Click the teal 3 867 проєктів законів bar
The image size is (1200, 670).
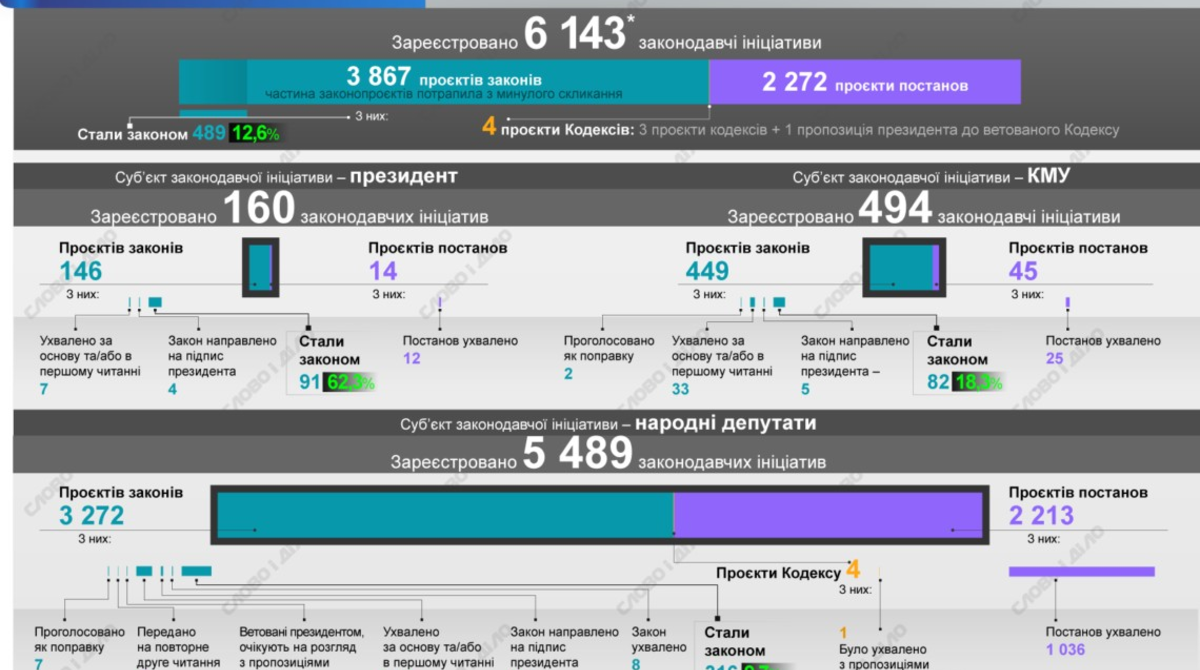click(444, 81)
